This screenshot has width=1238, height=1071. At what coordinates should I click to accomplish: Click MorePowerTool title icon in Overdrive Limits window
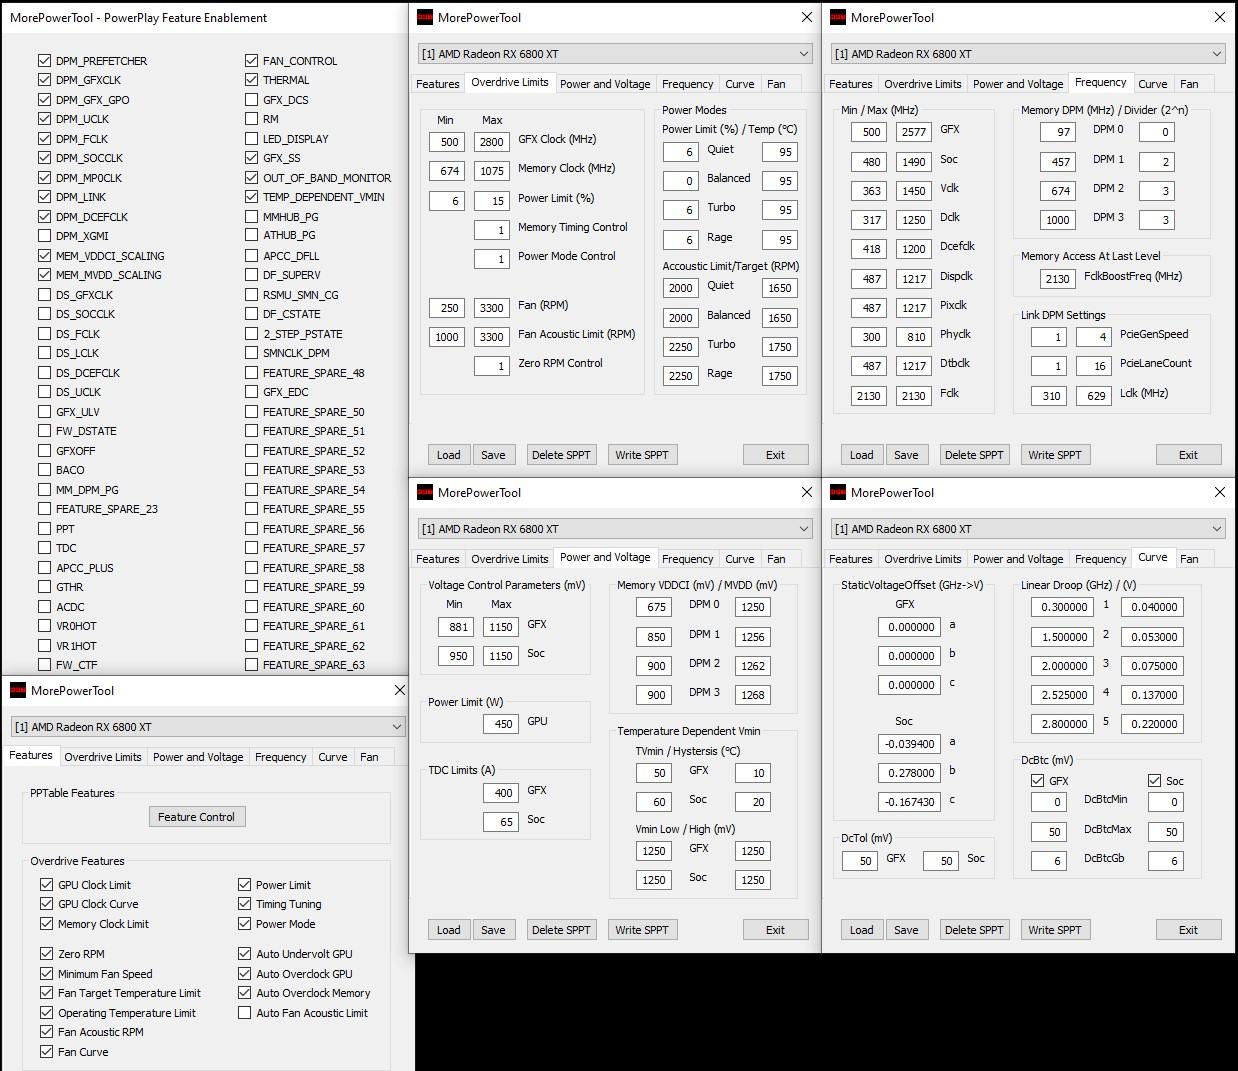point(425,17)
